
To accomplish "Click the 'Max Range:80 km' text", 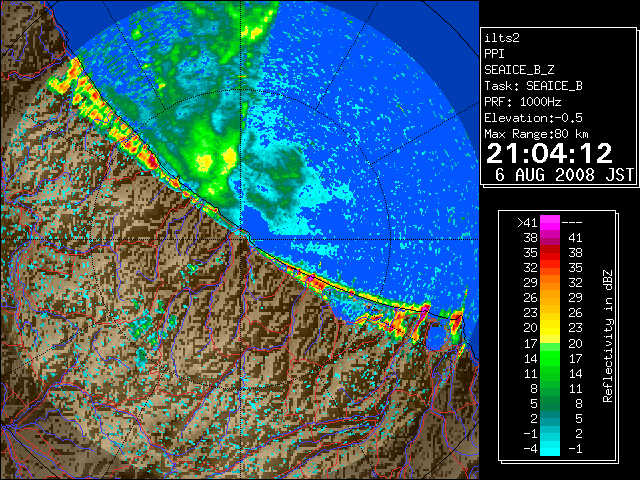I will click(x=536, y=134).
